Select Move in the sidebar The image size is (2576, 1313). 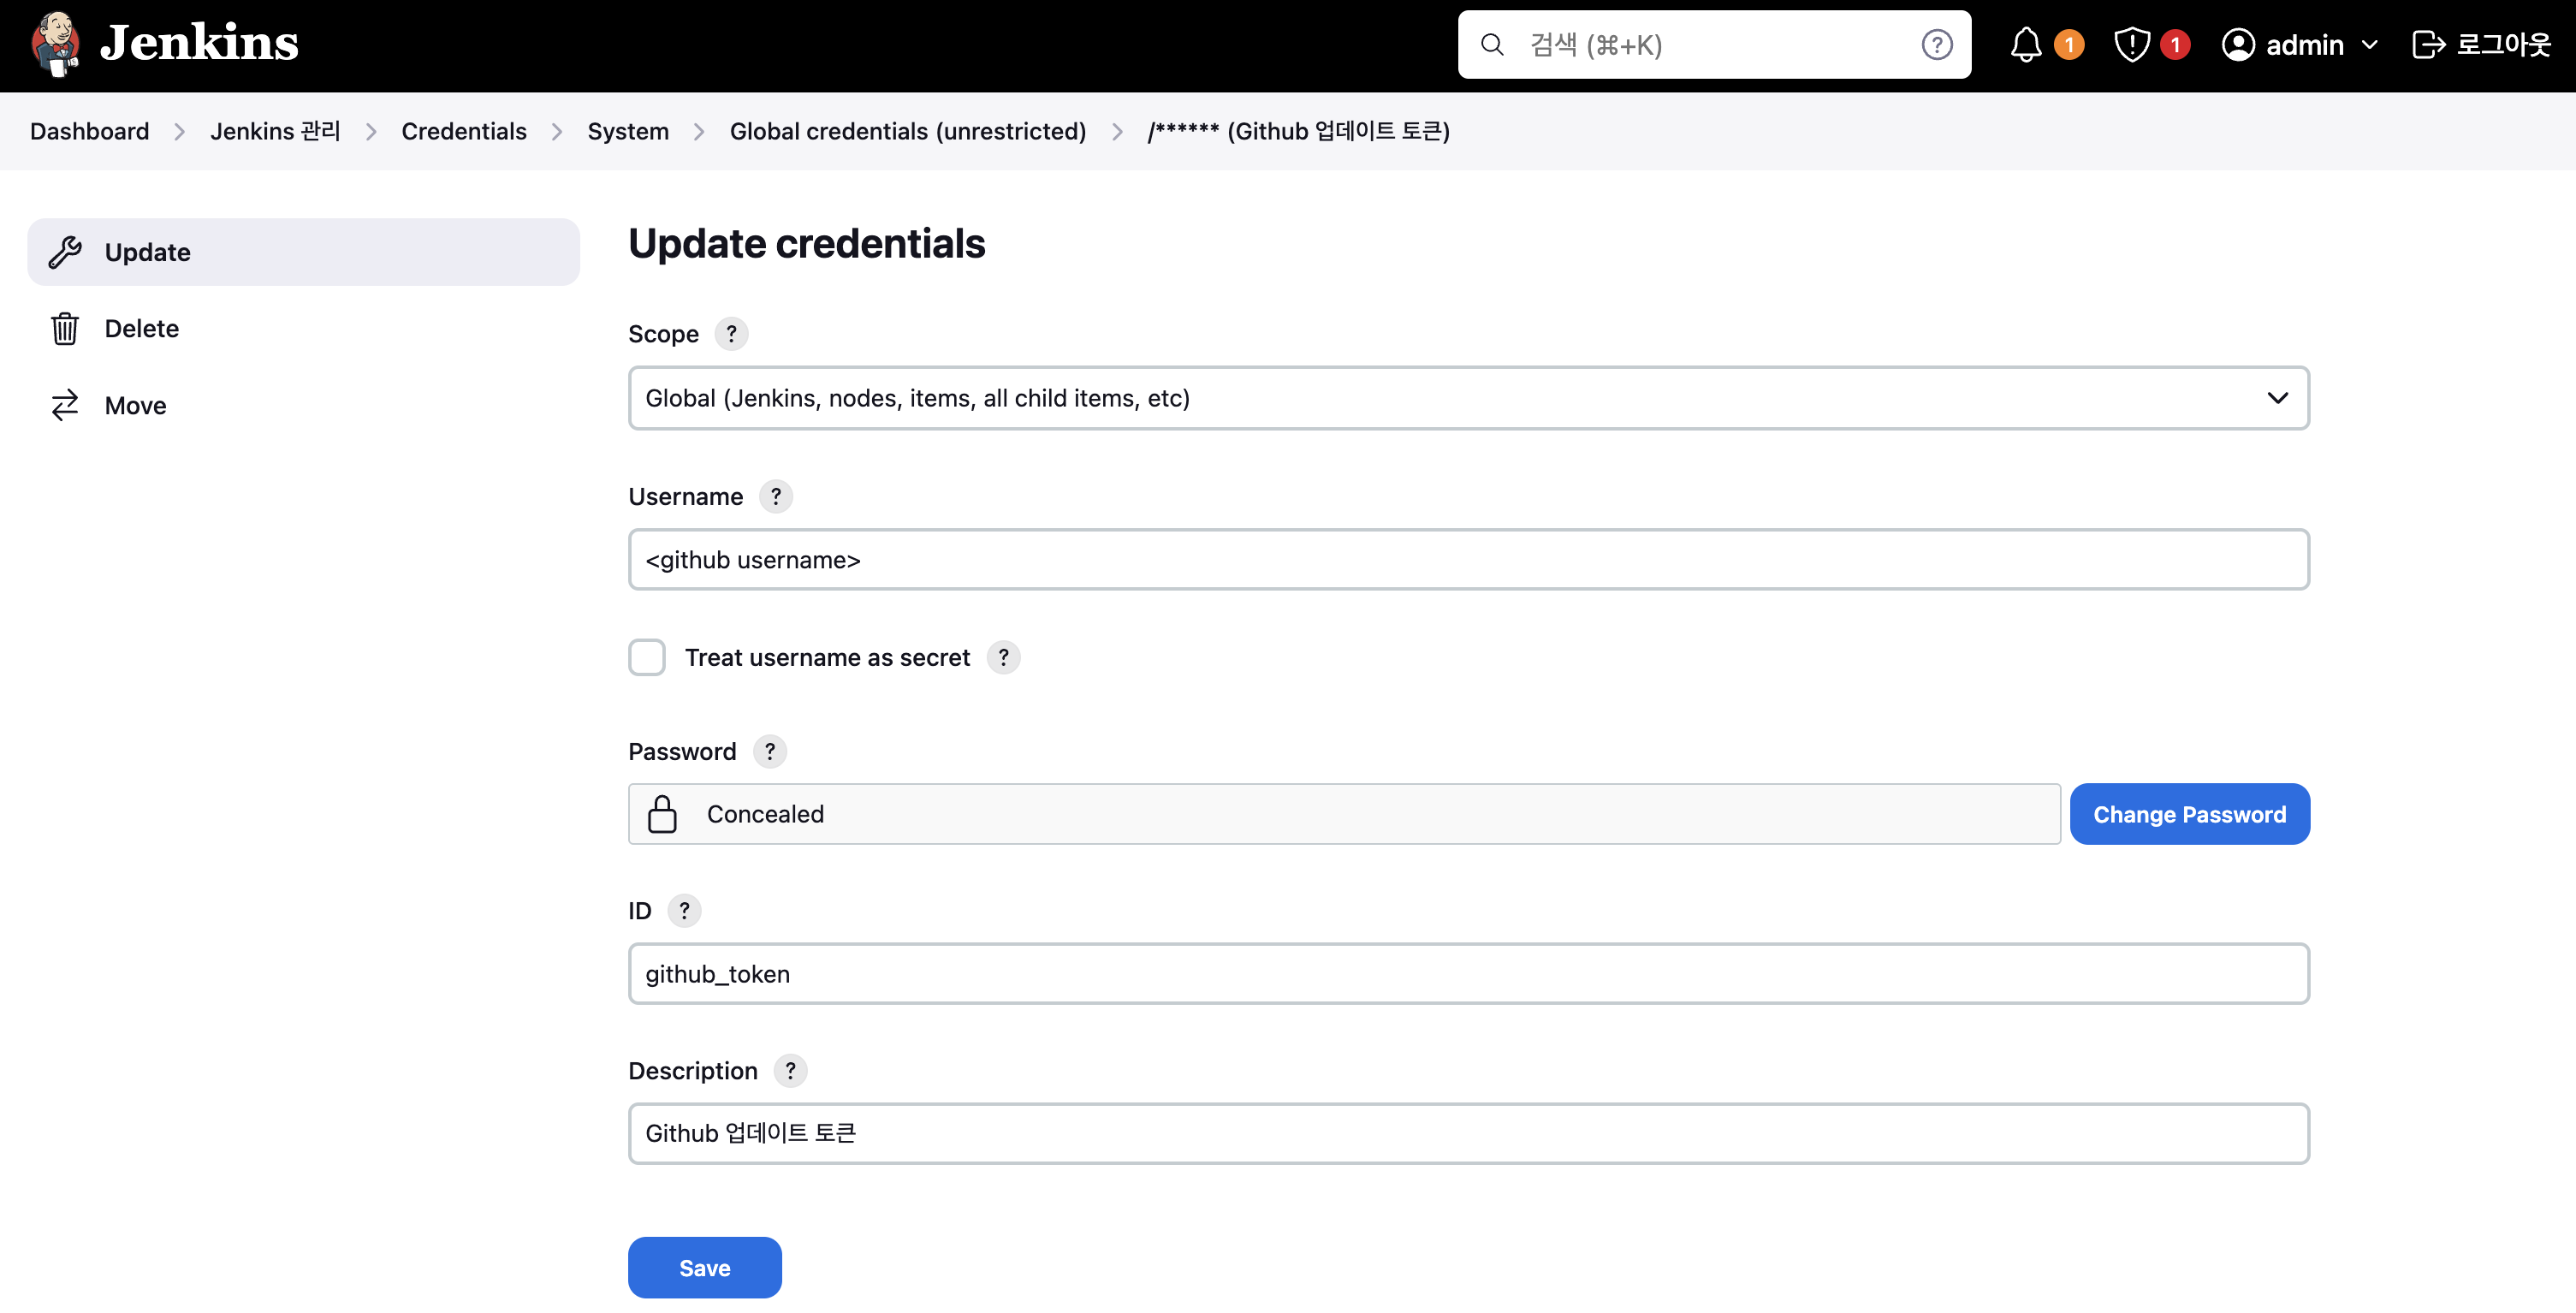click(135, 406)
